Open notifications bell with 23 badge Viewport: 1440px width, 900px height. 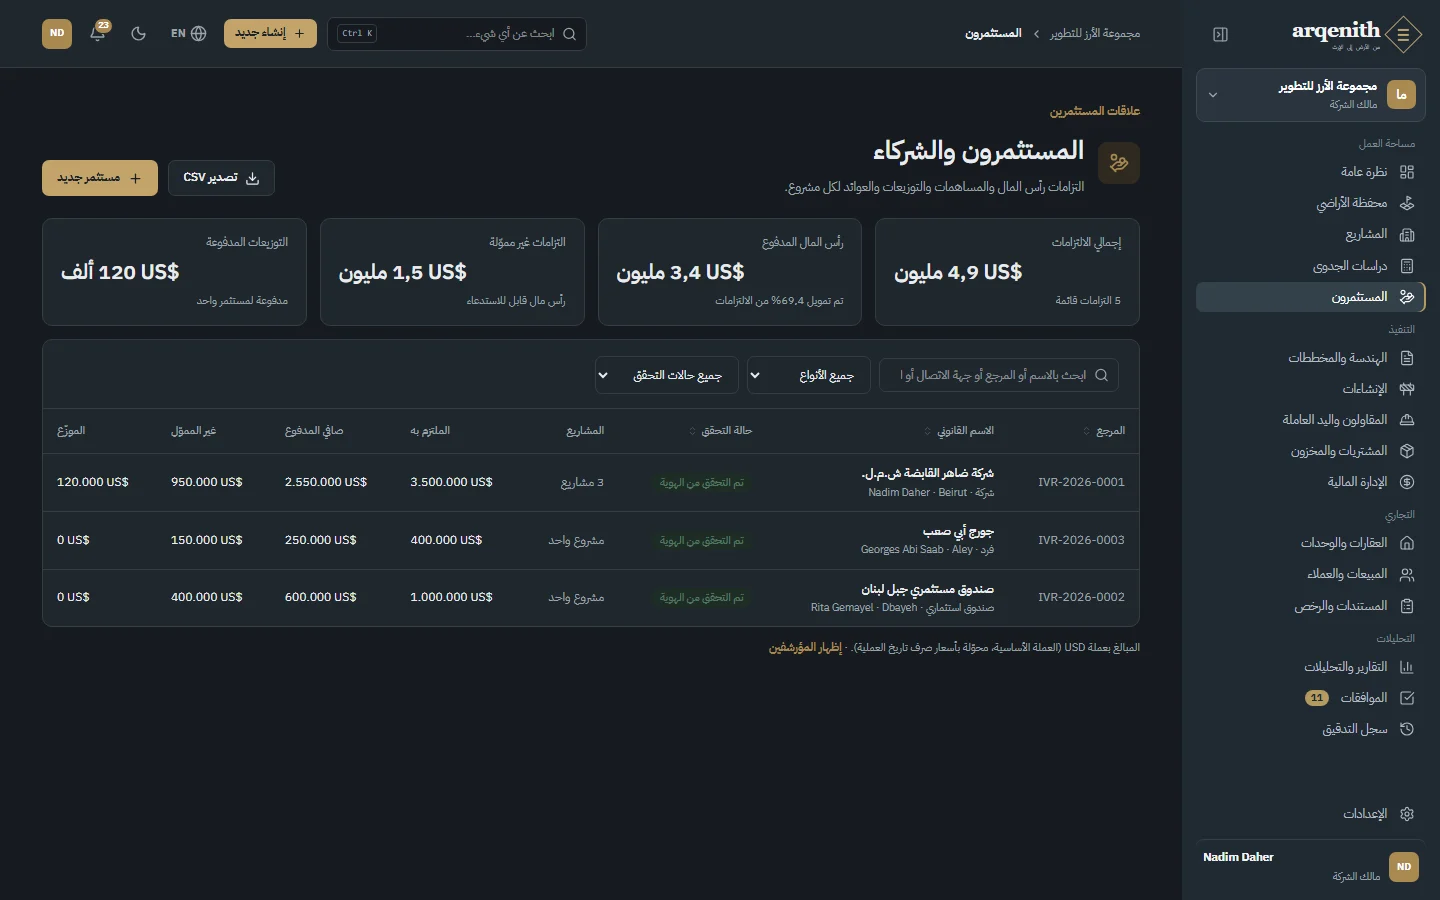point(98,33)
